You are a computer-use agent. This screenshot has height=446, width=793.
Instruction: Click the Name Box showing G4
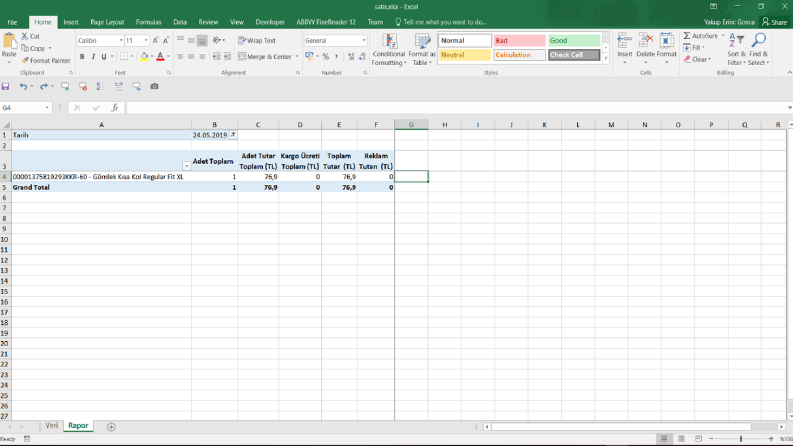coord(23,108)
